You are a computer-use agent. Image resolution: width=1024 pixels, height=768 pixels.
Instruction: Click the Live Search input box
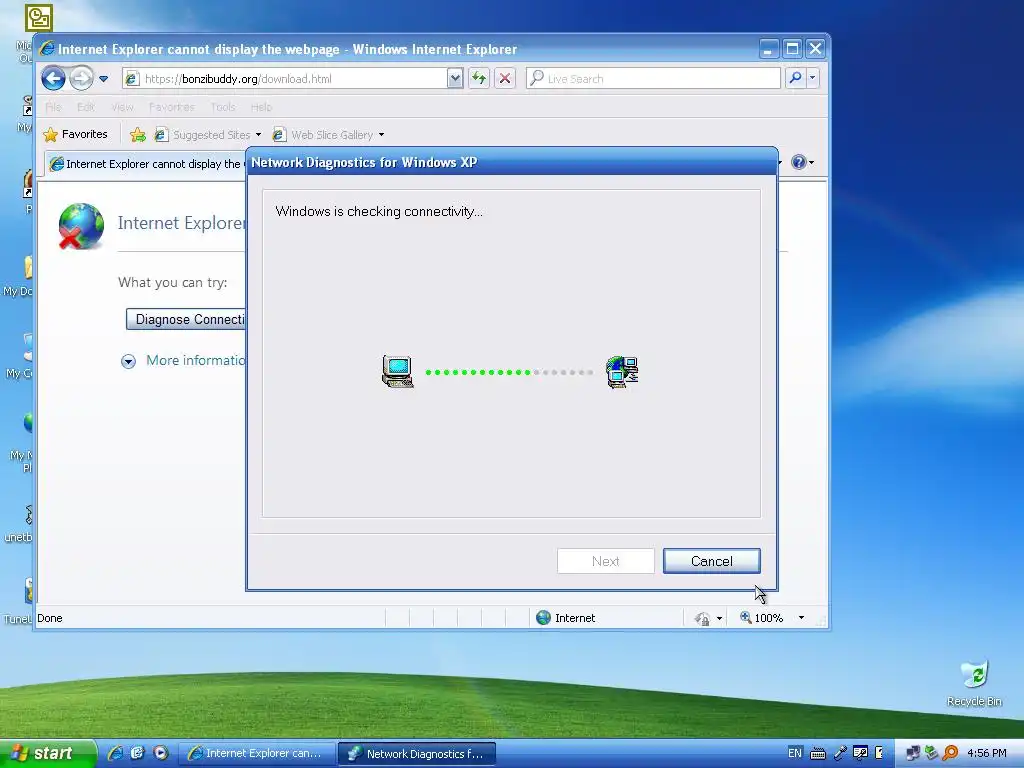[653, 78]
